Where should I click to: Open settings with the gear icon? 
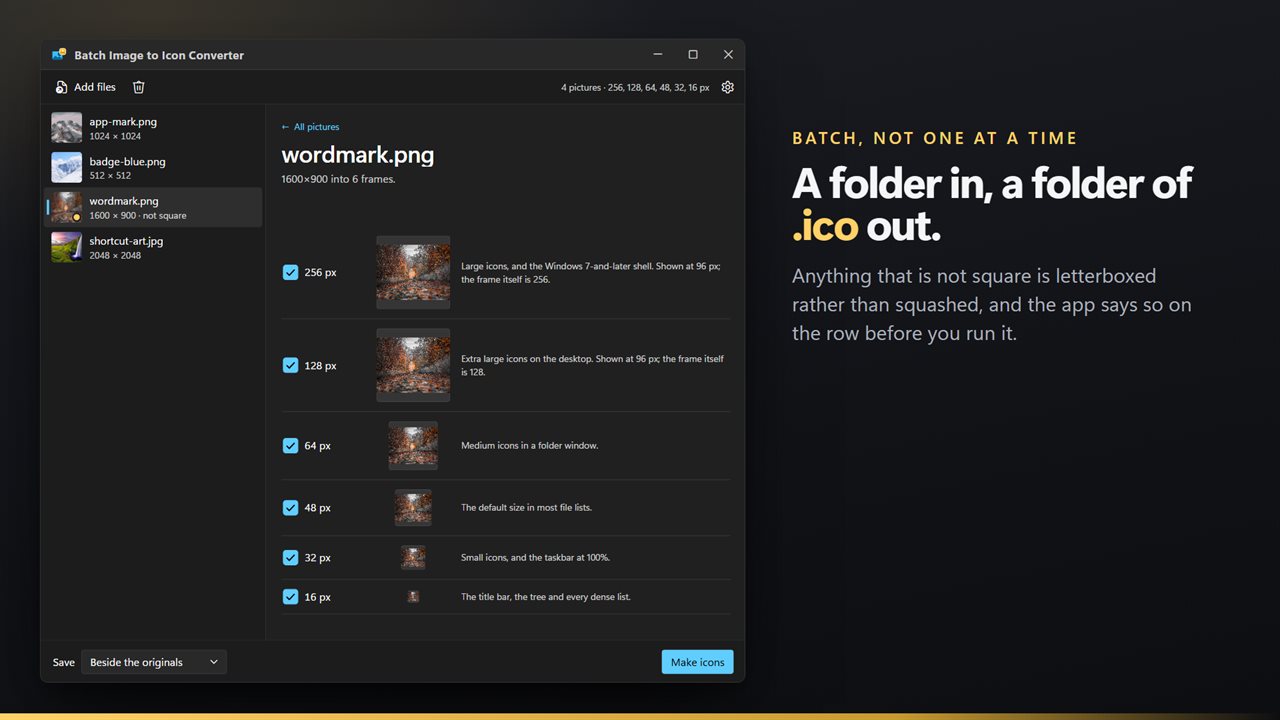727,87
